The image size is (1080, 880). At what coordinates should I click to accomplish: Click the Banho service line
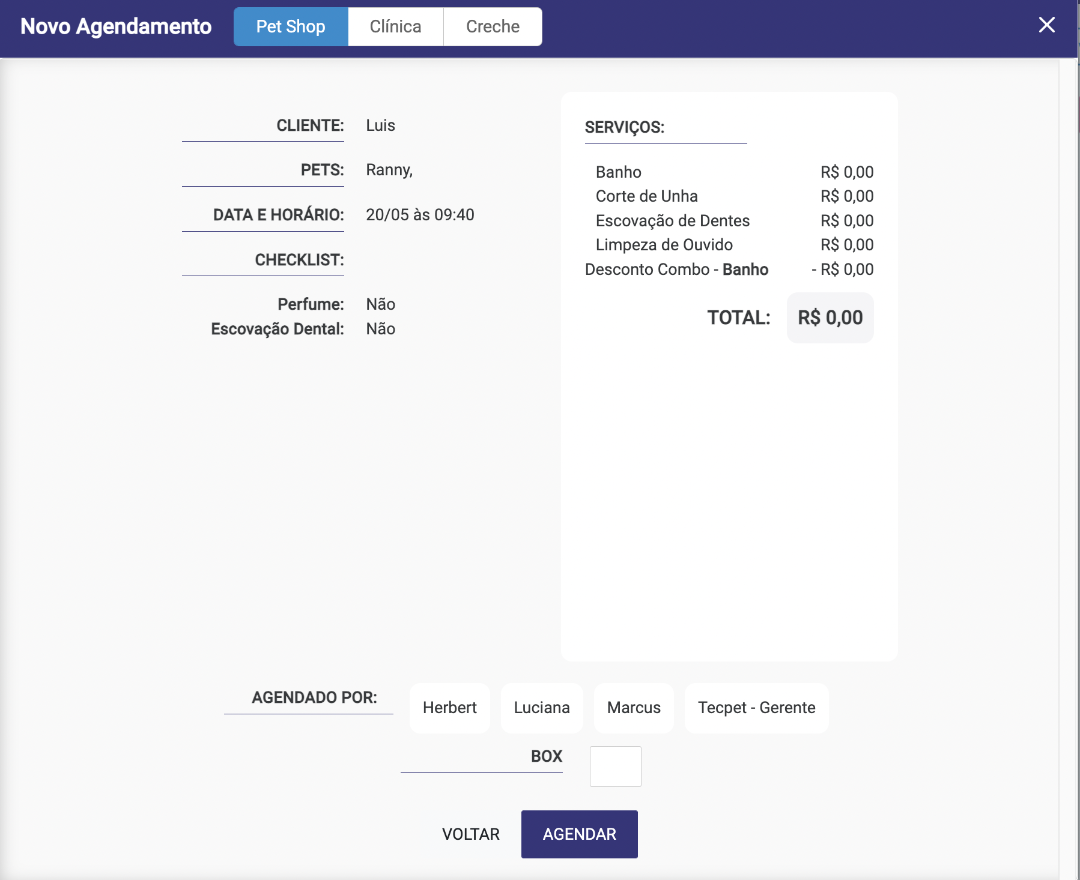[x=619, y=172]
